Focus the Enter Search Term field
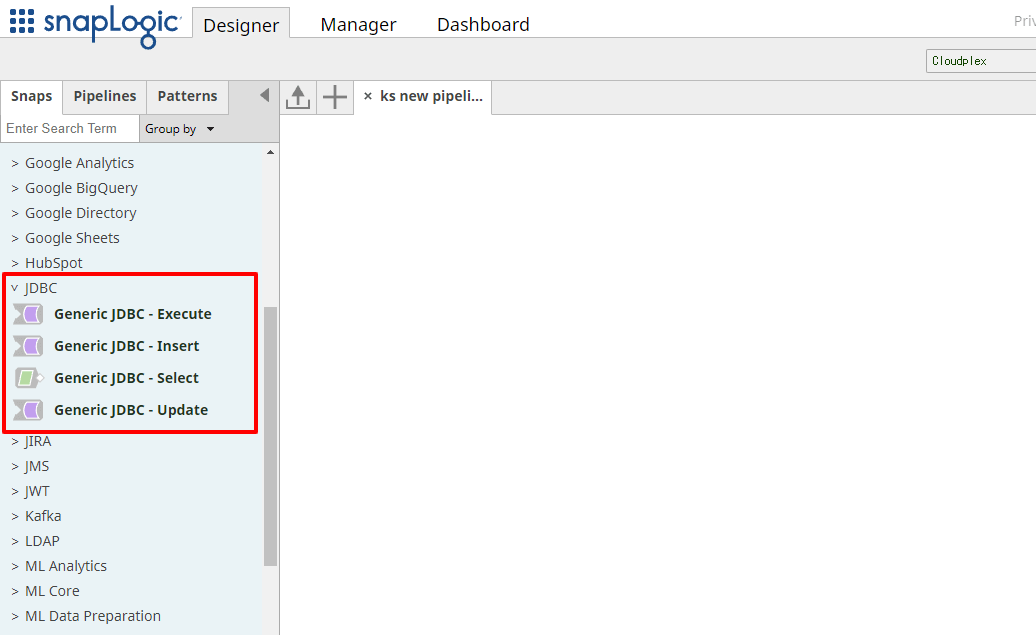Viewport: 1036px width, 635px height. click(x=70, y=128)
